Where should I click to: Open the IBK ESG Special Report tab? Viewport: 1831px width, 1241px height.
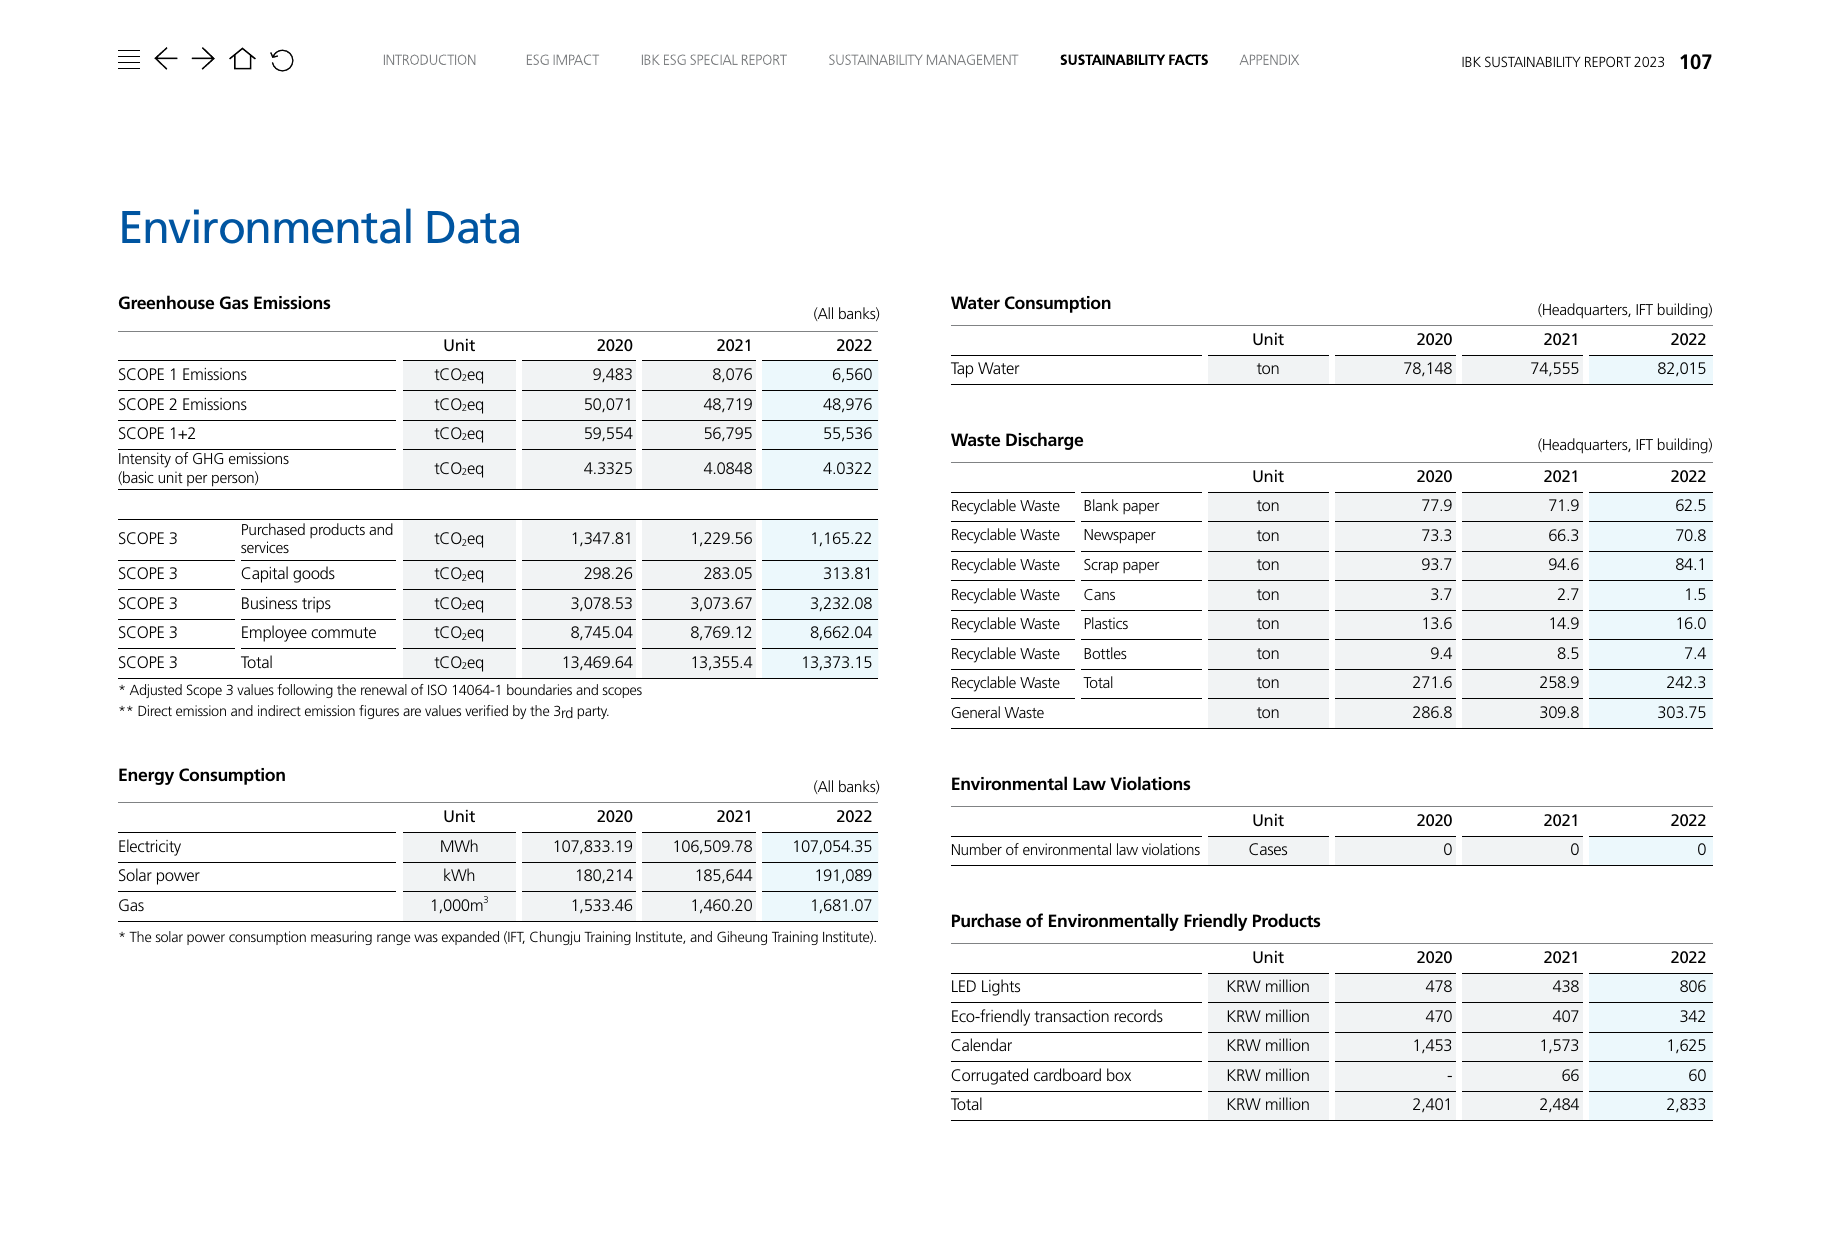tap(713, 60)
